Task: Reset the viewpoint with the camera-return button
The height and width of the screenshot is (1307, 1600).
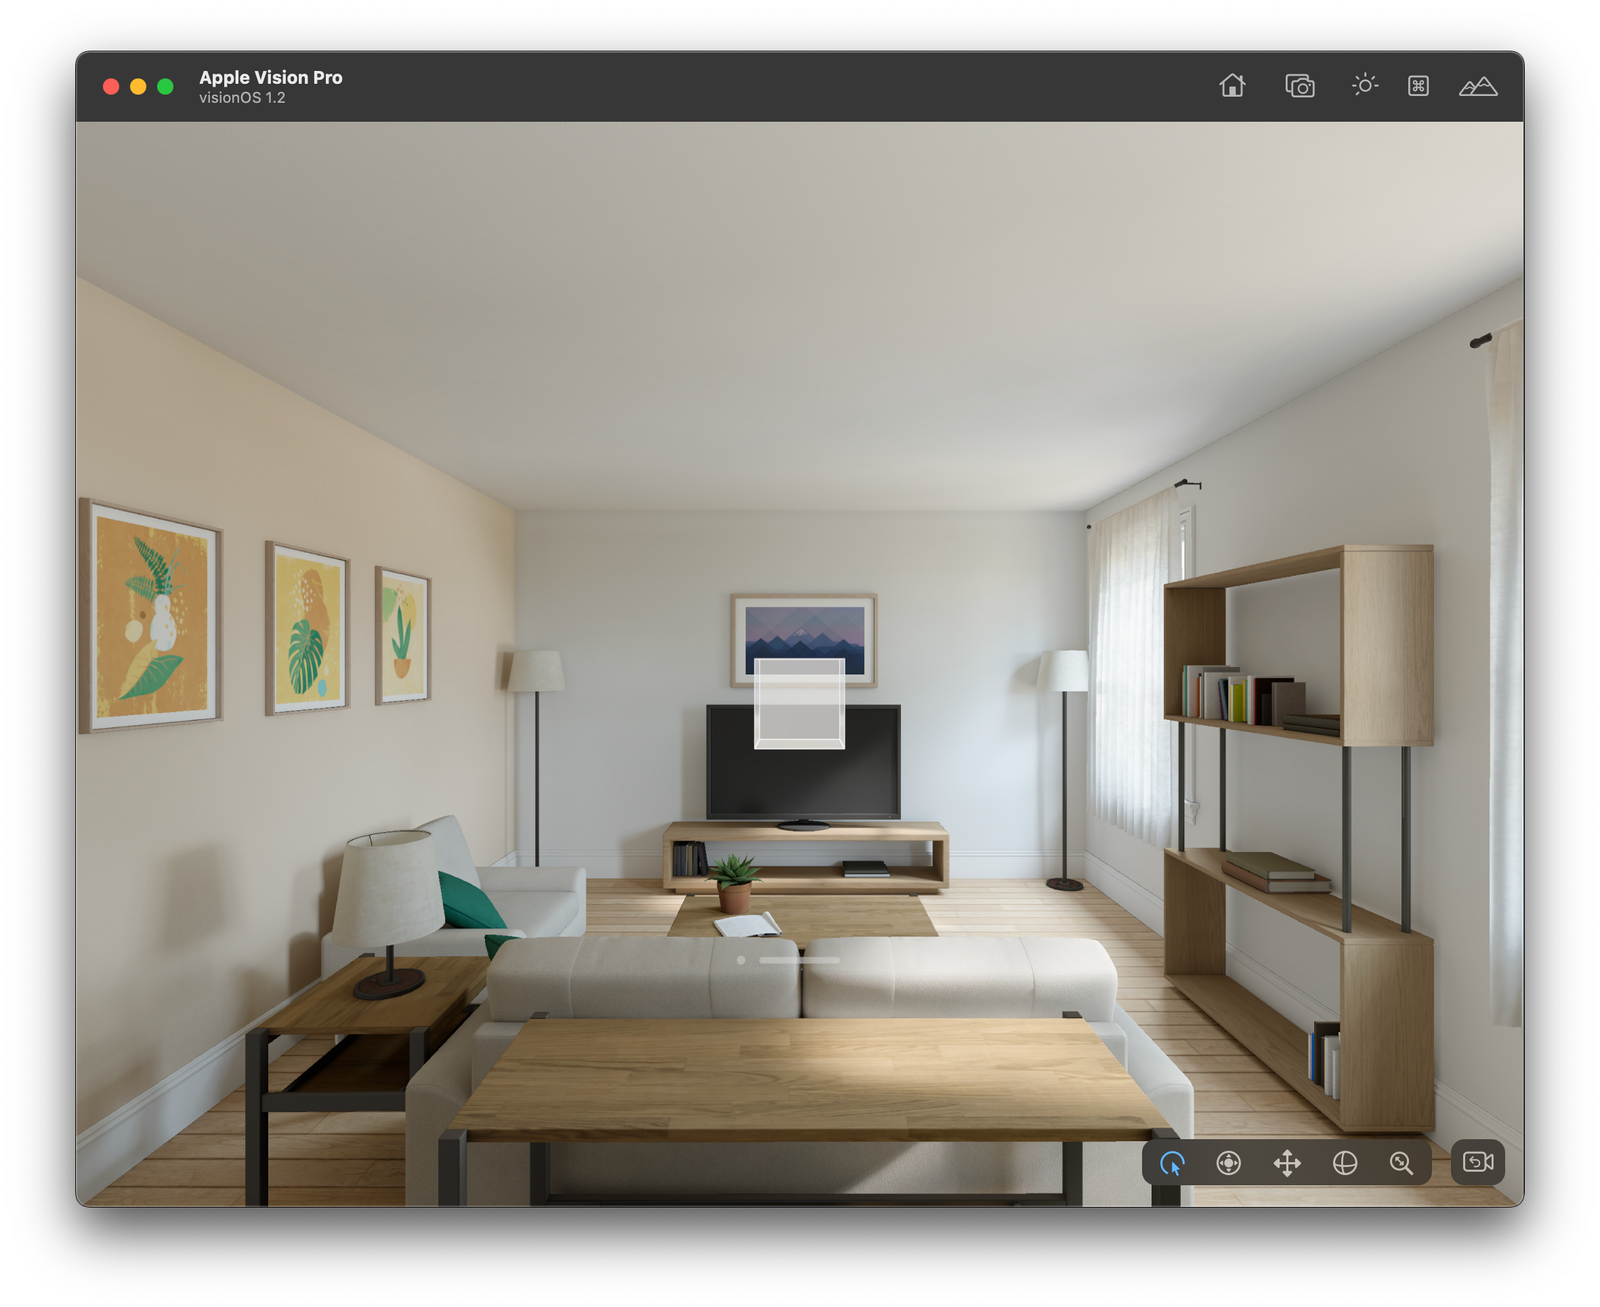Action: tap(1477, 1163)
